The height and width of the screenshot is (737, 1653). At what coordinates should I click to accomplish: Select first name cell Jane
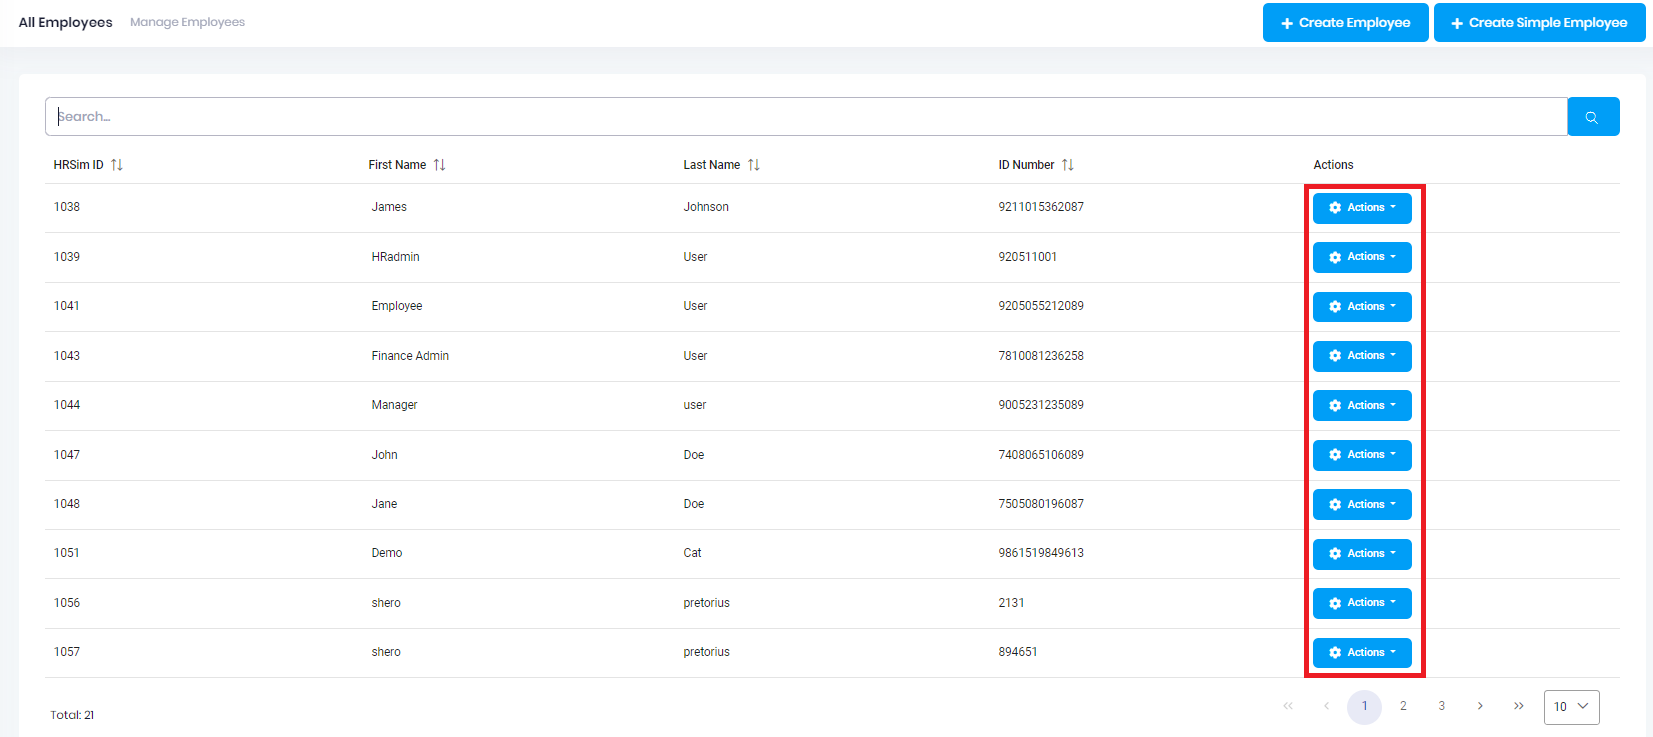point(384,504)
